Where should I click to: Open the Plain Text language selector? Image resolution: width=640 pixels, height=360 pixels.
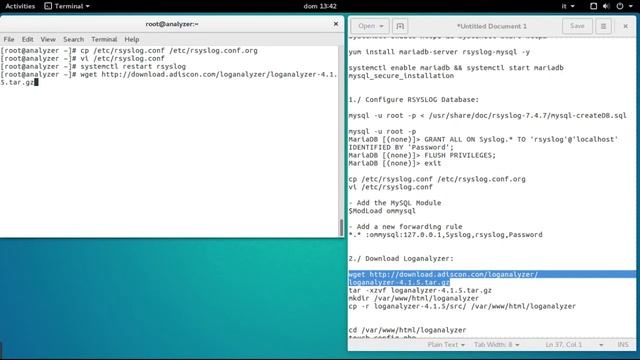tap(446, 345)
